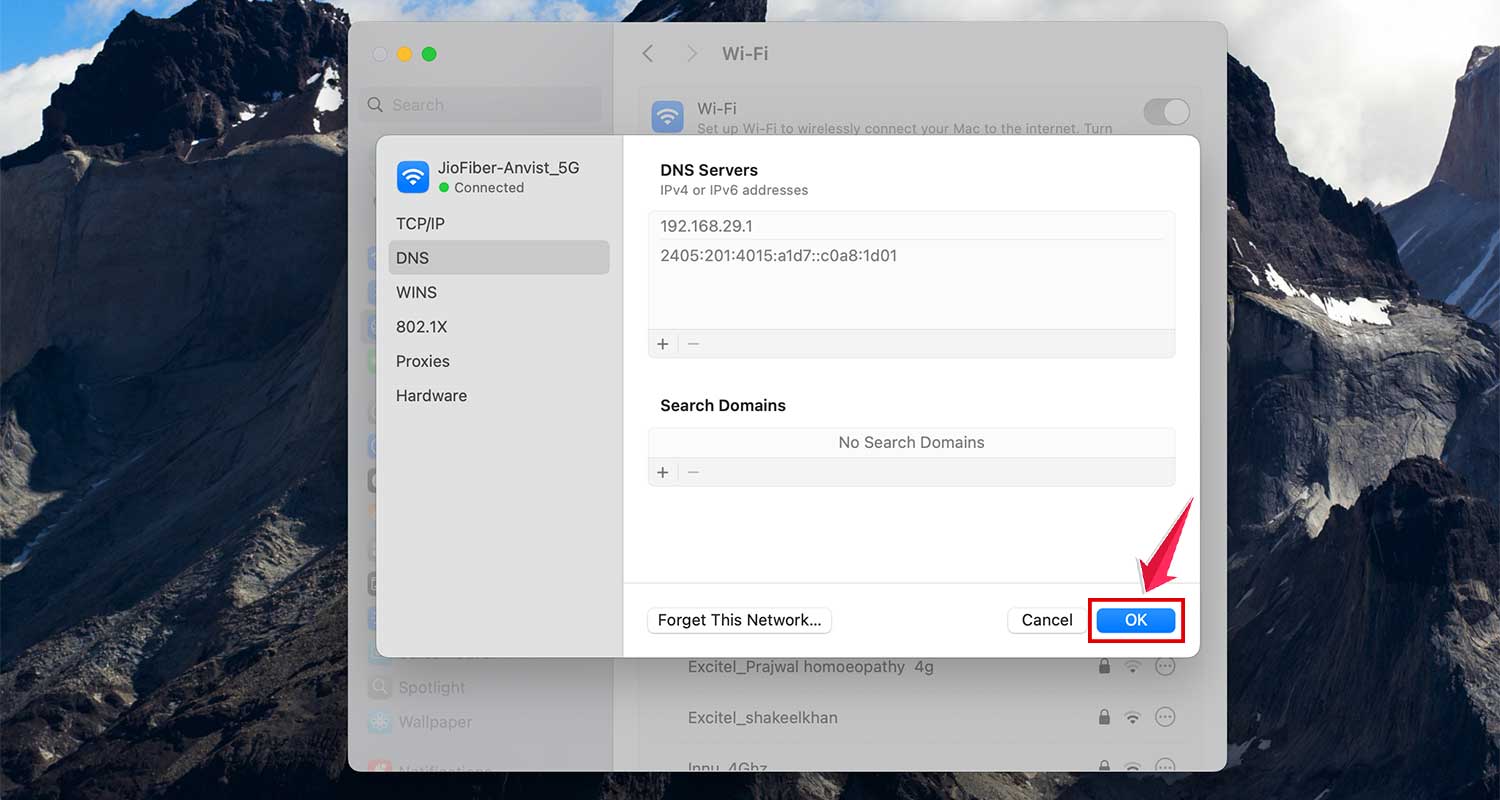Click the add DNS server plus icon
1500x800 pixels.
tap(663, 343)
